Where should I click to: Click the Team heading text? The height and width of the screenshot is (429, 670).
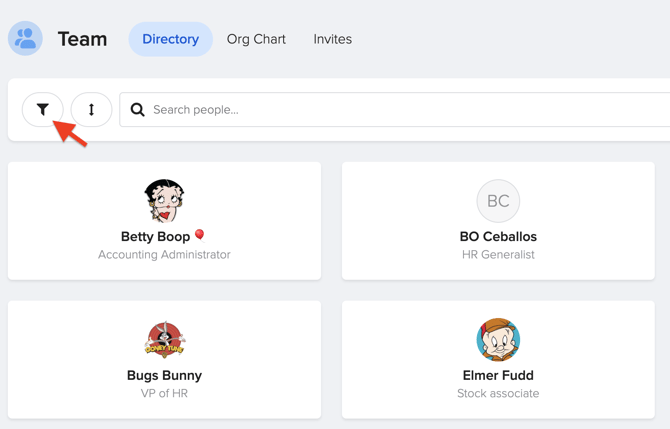point(82,39)
